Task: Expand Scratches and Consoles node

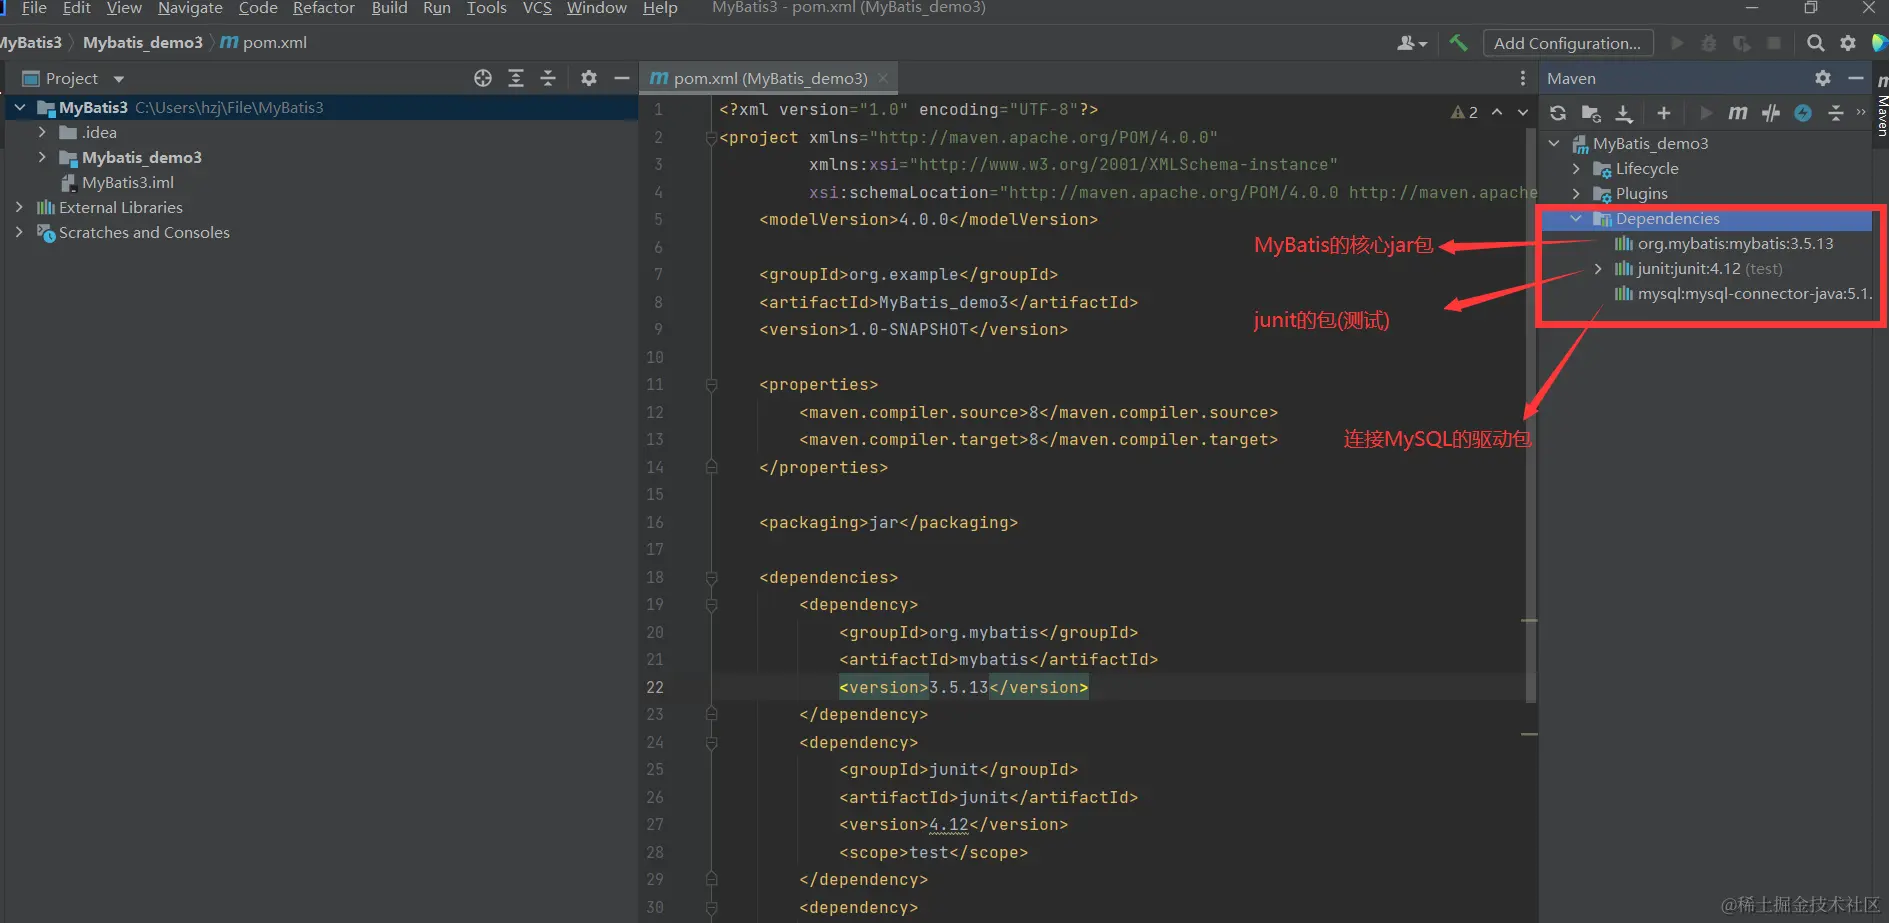Action: click(19, 232)
